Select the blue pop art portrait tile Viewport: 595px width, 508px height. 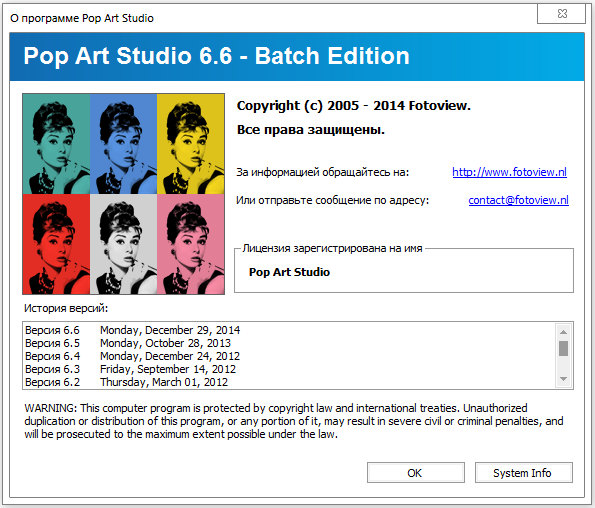(x=123, y=144)
